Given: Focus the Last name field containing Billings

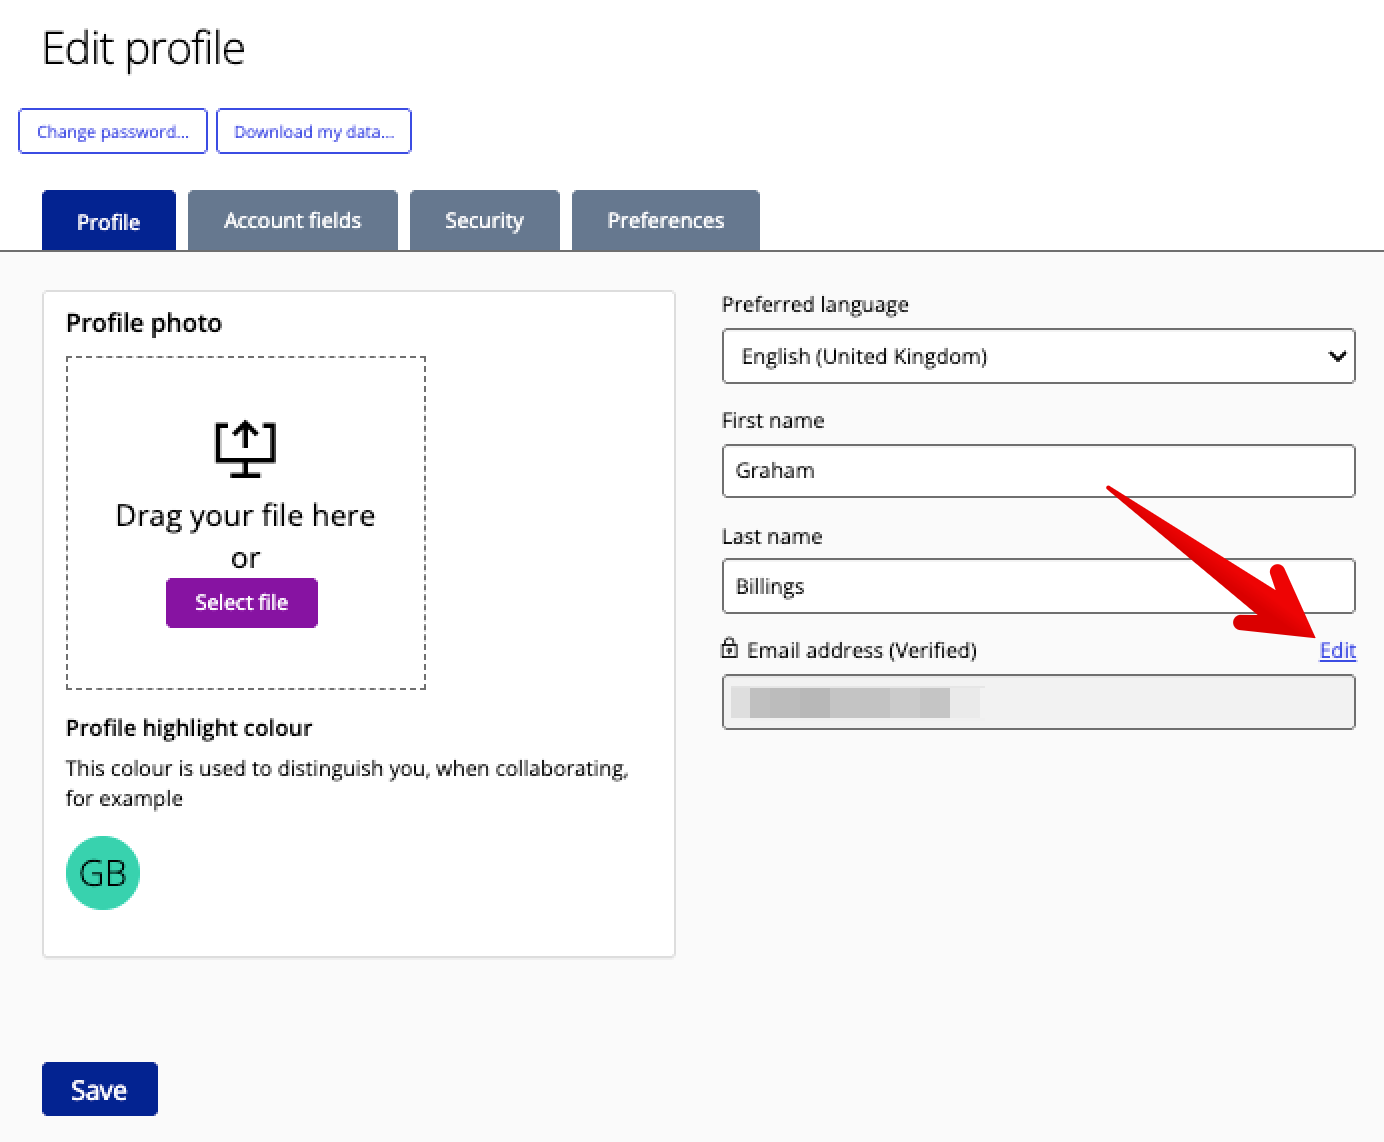Looking at the screenshot, I should tap(1038, 586).
